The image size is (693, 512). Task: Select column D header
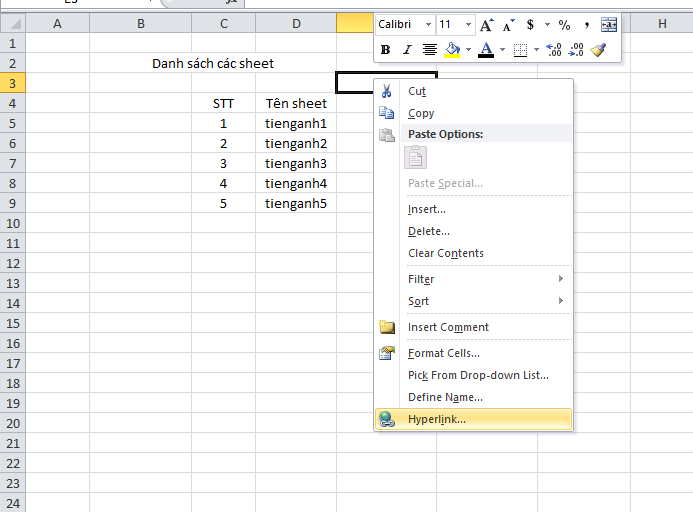click(296, 23)
